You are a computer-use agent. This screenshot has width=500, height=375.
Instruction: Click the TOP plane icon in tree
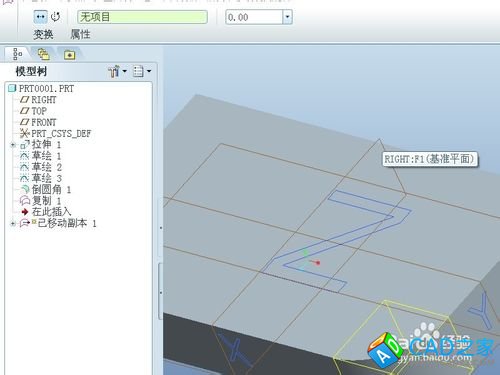click(25, 111)
